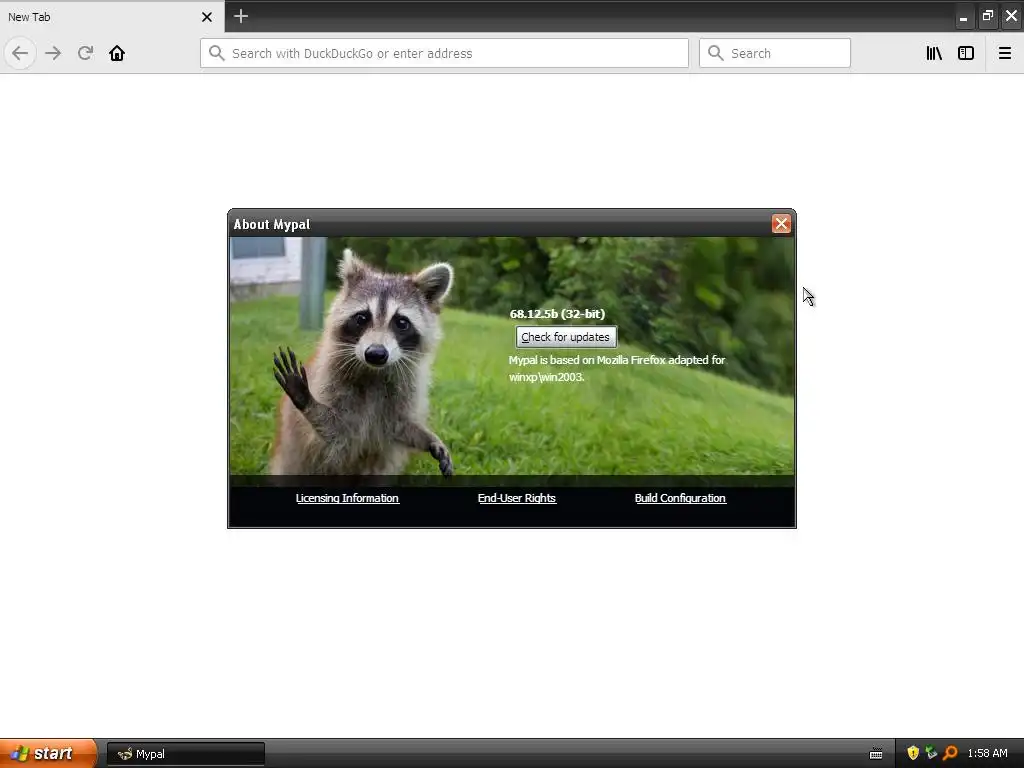Image resolution: width=1024 pixels, height=768 pixels.
Task: Click the magnifier icon in the address bar
Action: pos(217,53)
